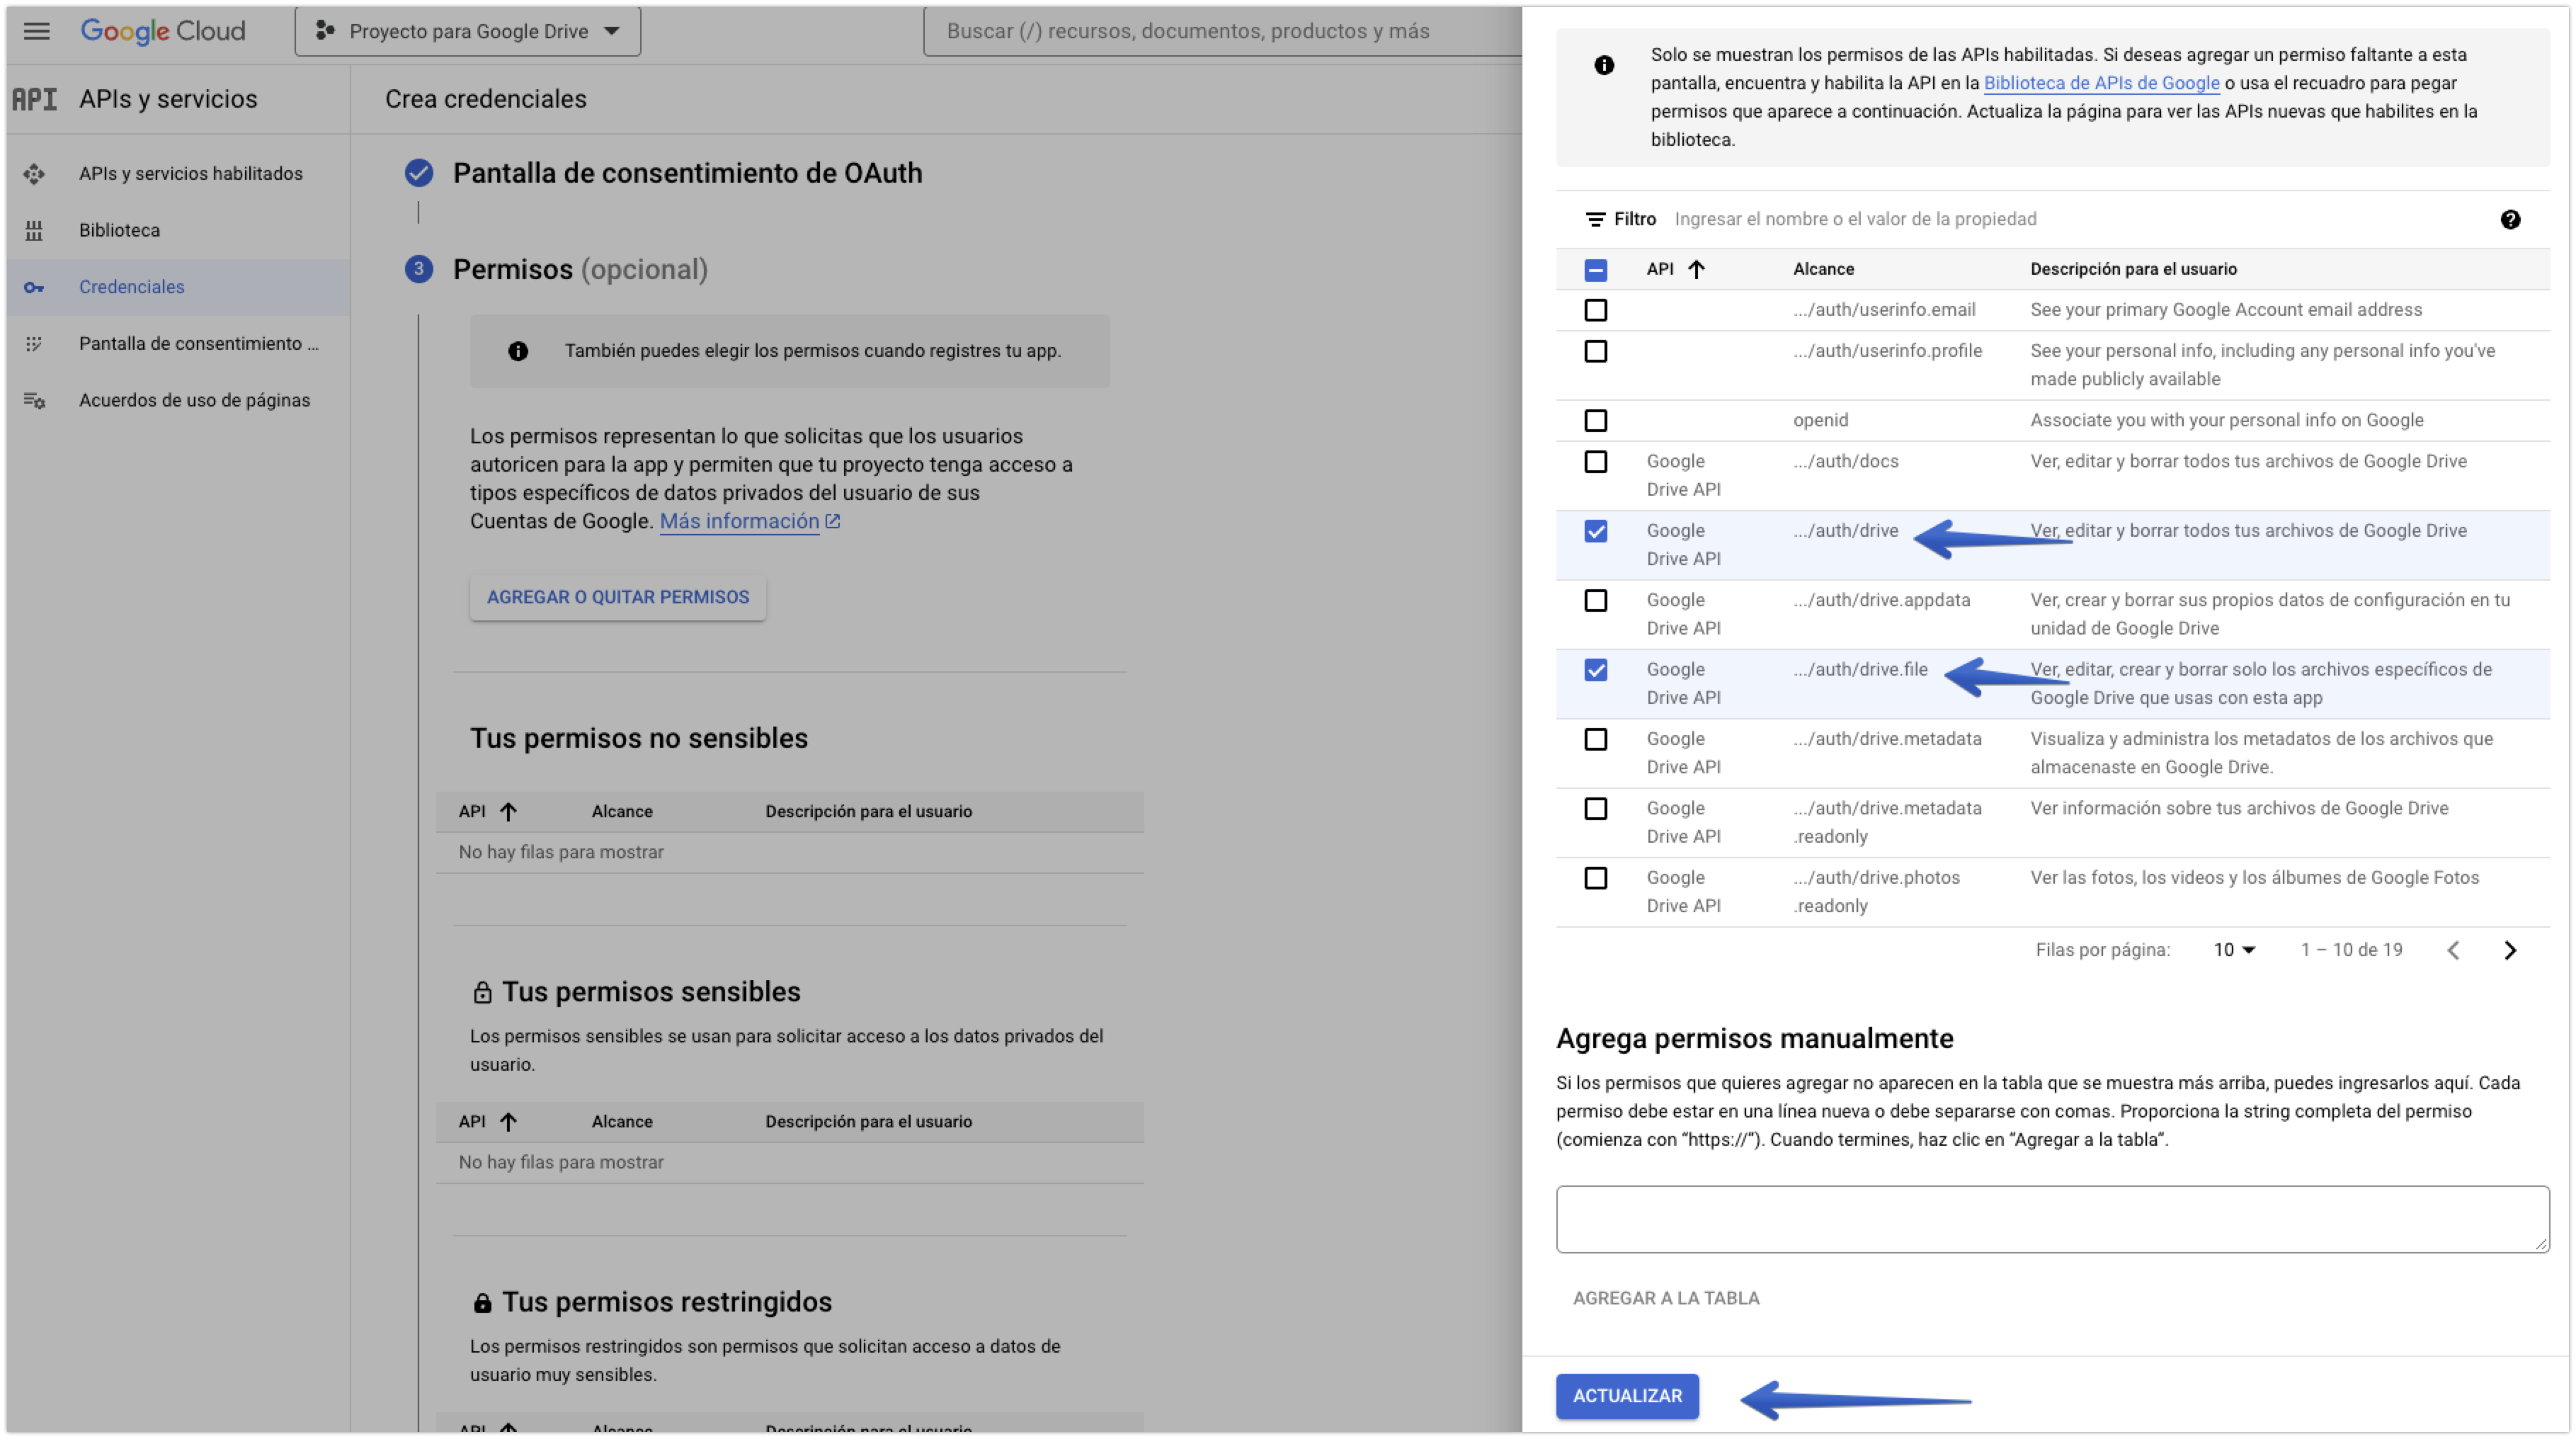Click the Credenciales key icon
Image resolution: width=2576 pixels, height=1439 pixels.
pyautogui.click(x=34, y=288)
